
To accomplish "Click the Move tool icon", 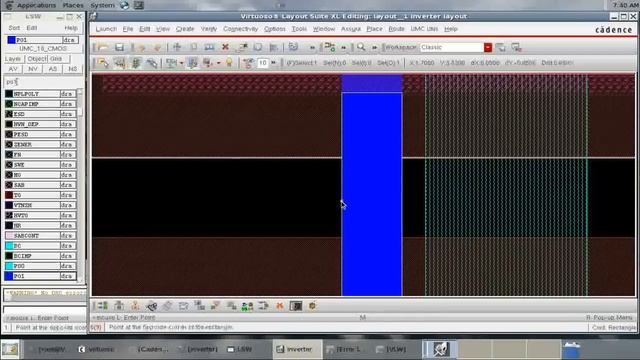I will tap(177, 47).
